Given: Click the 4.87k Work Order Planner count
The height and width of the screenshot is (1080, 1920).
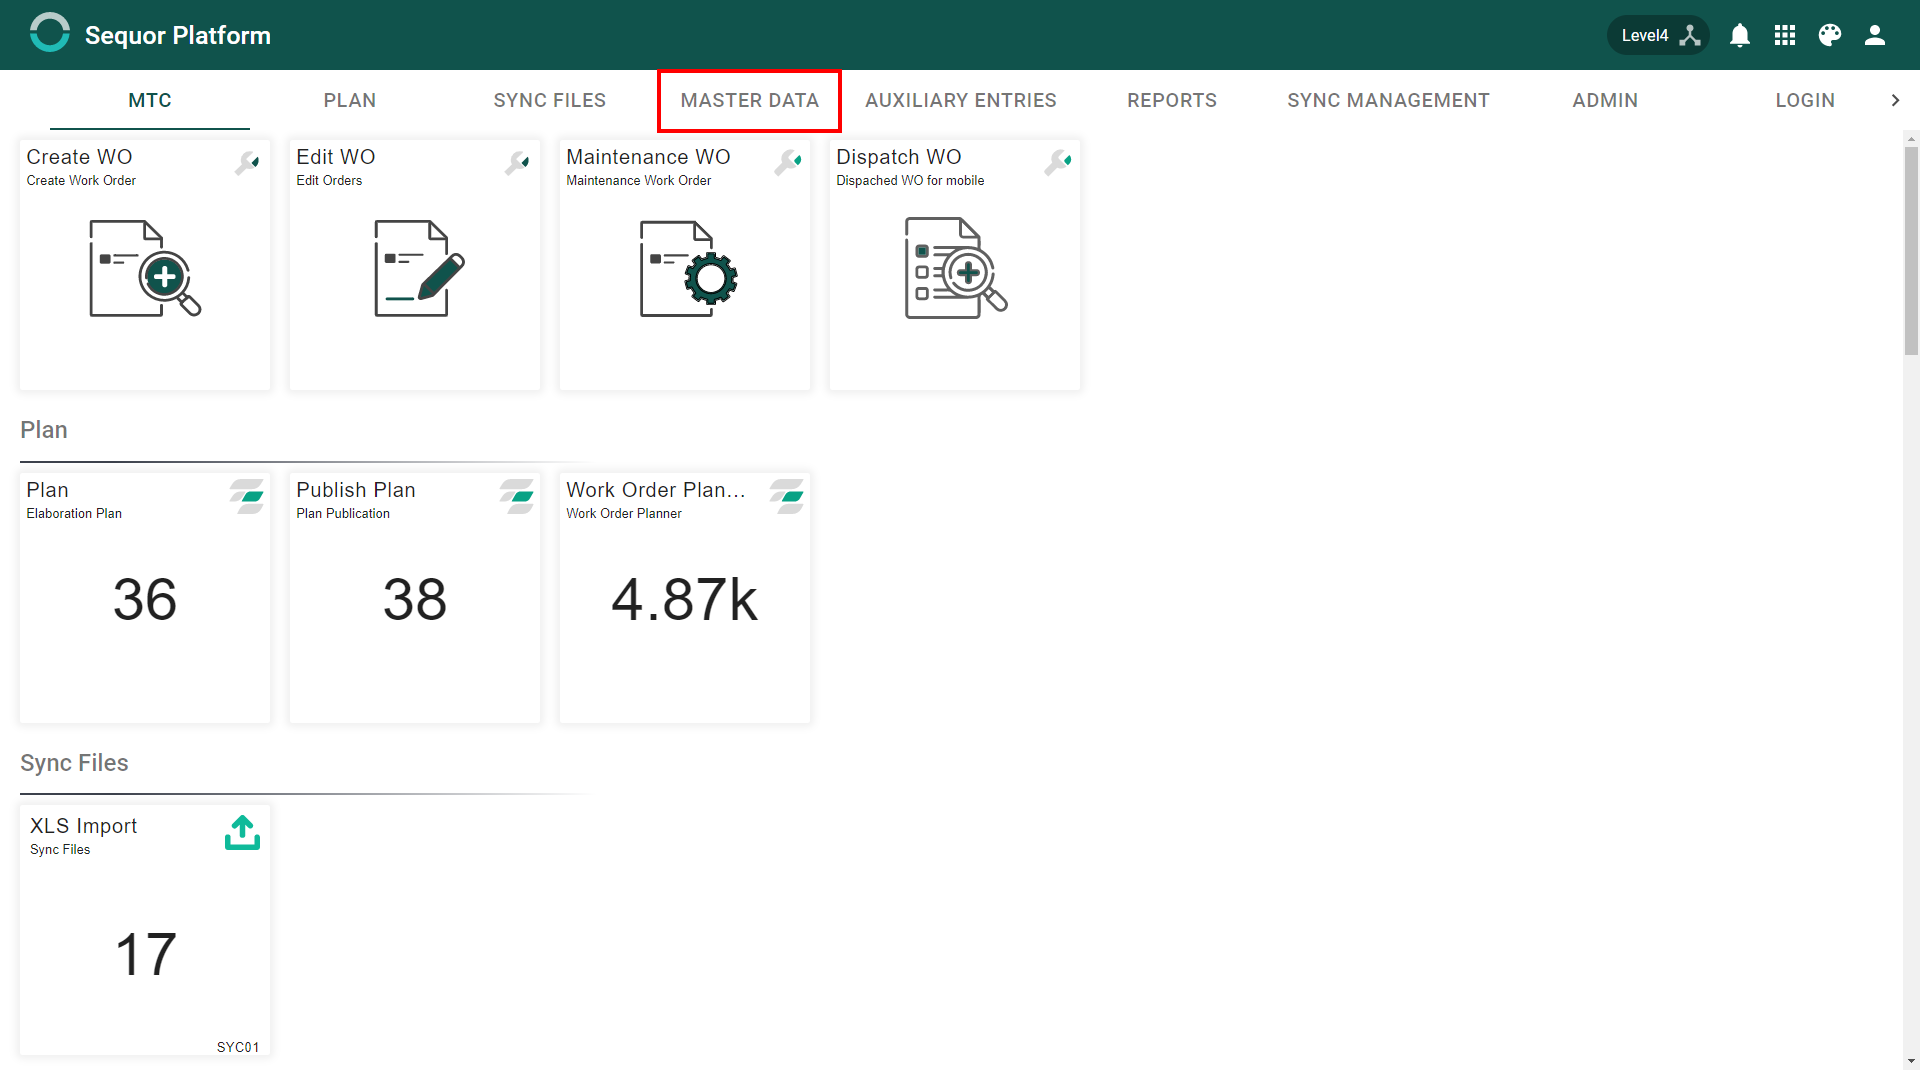Looking at the screenshot, I should coord(685,600).
